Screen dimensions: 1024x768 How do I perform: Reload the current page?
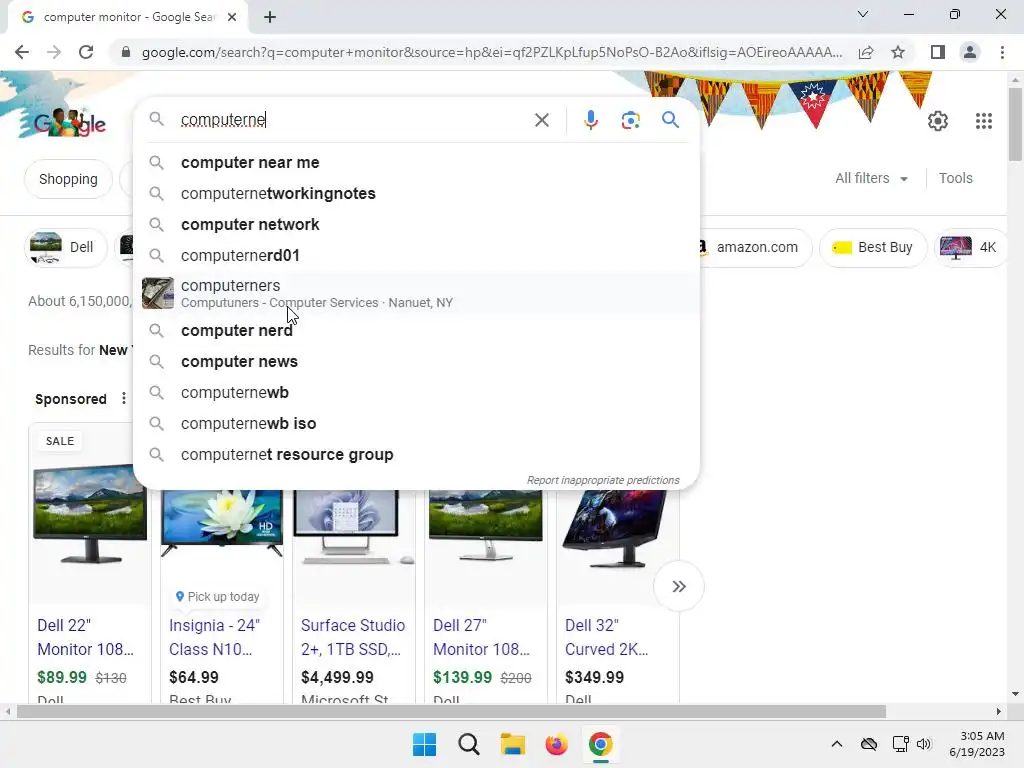86,52
